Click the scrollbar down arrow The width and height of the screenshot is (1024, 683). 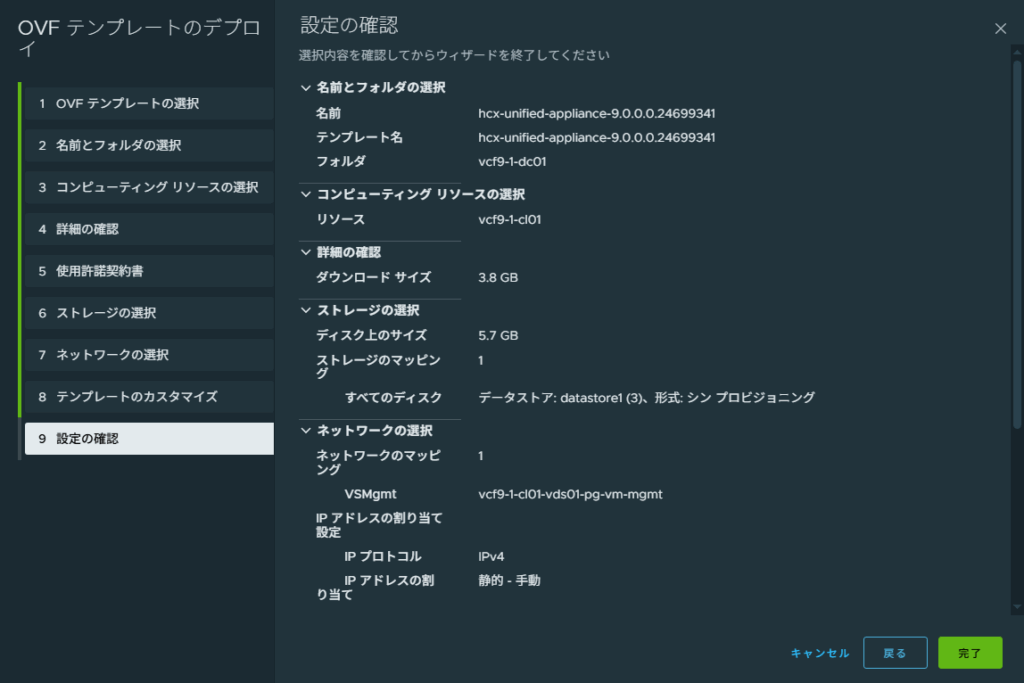click(x=1017, y=606)
